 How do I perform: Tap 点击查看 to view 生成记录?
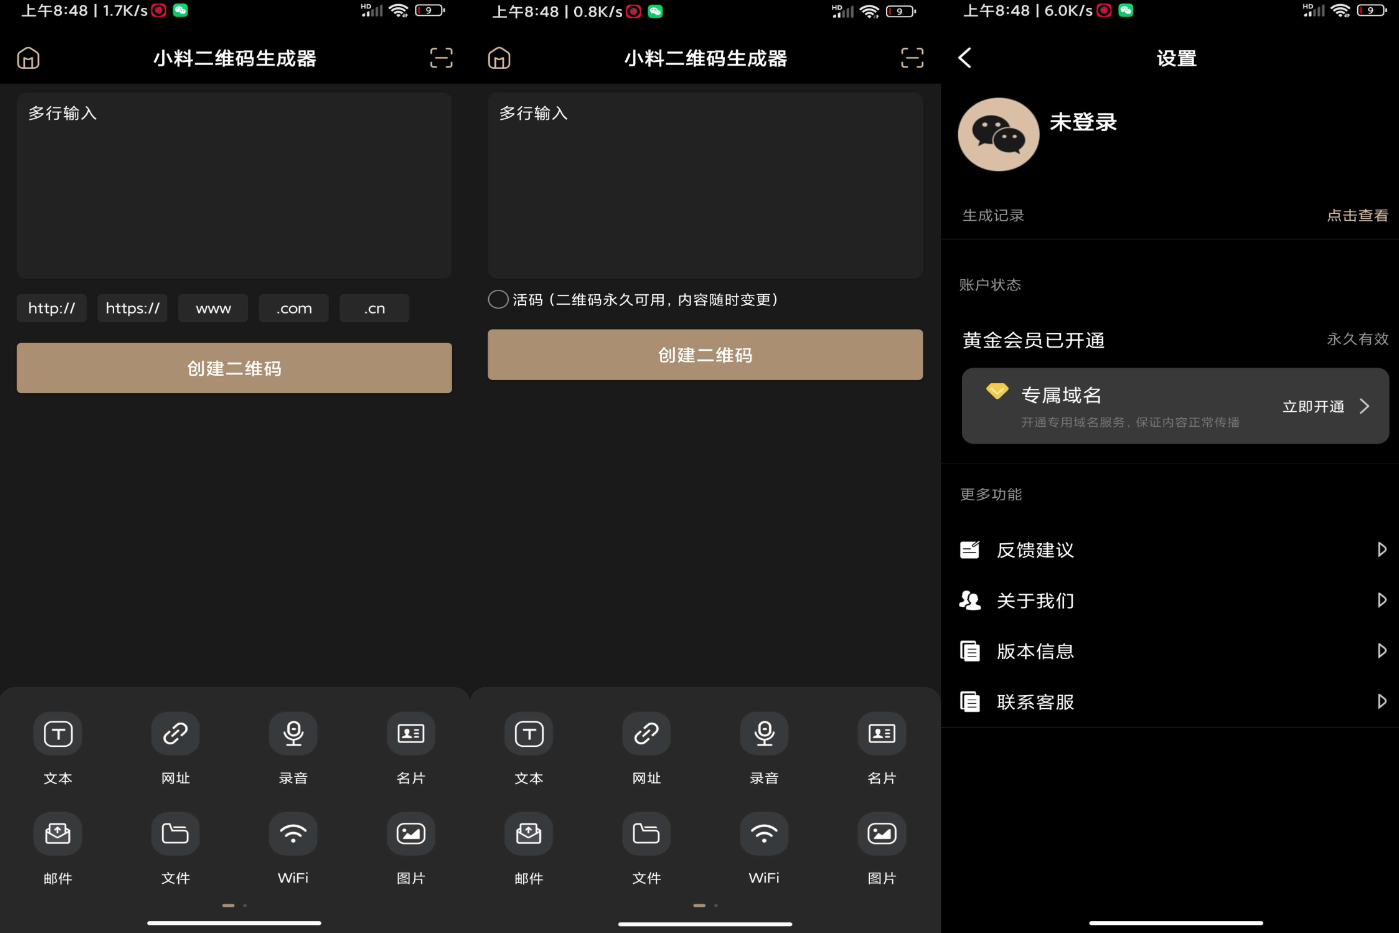1356,215
